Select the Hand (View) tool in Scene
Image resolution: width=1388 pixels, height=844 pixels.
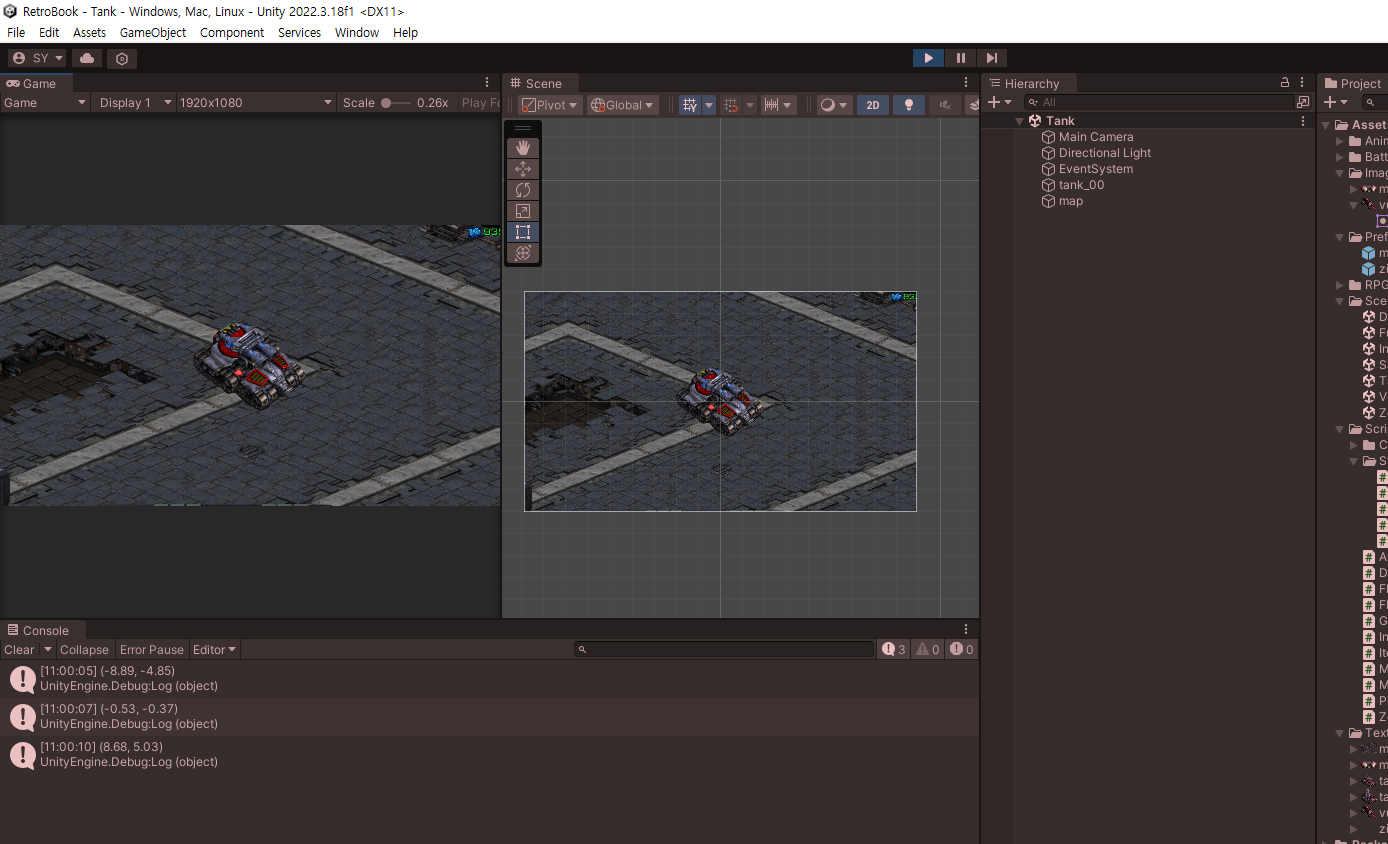coord(522,148)
